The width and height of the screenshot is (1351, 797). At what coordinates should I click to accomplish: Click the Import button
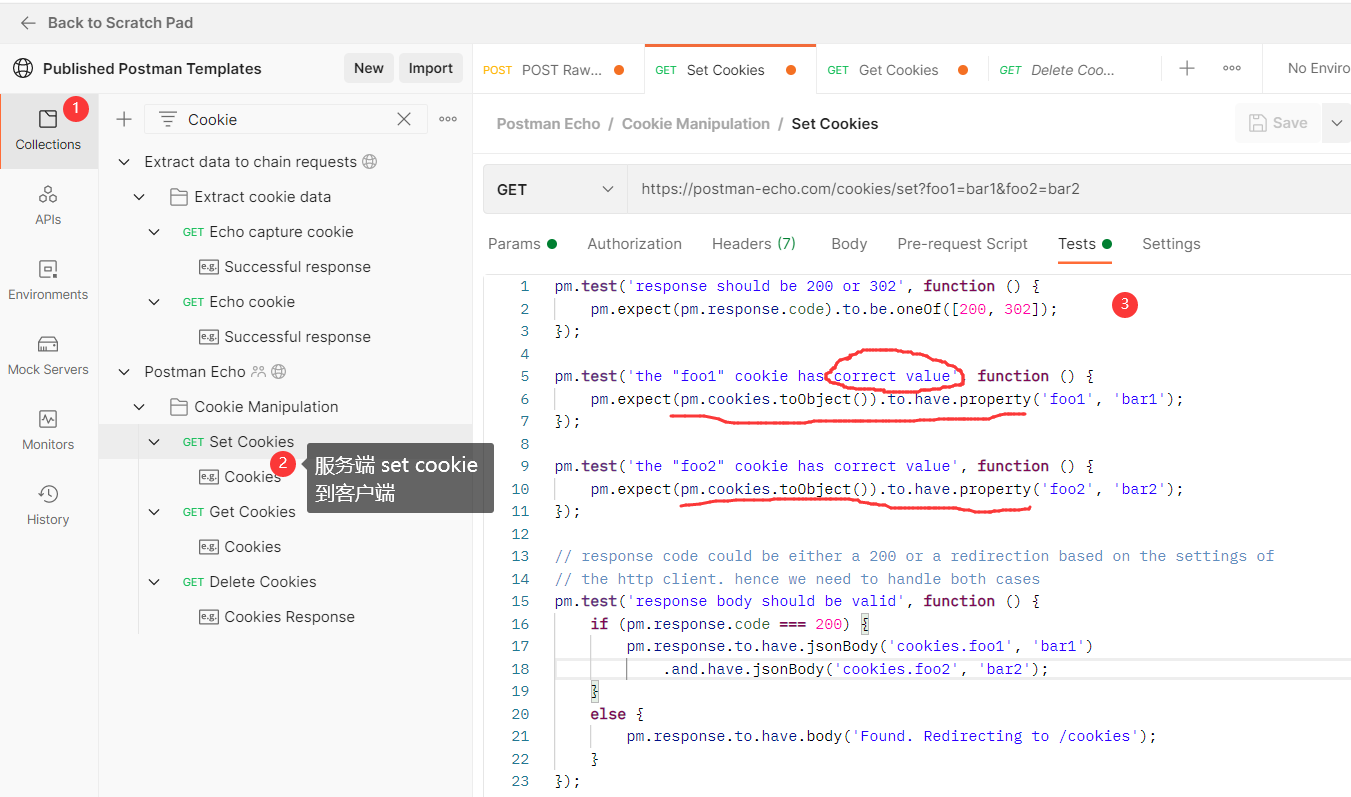tap(431, 68)
